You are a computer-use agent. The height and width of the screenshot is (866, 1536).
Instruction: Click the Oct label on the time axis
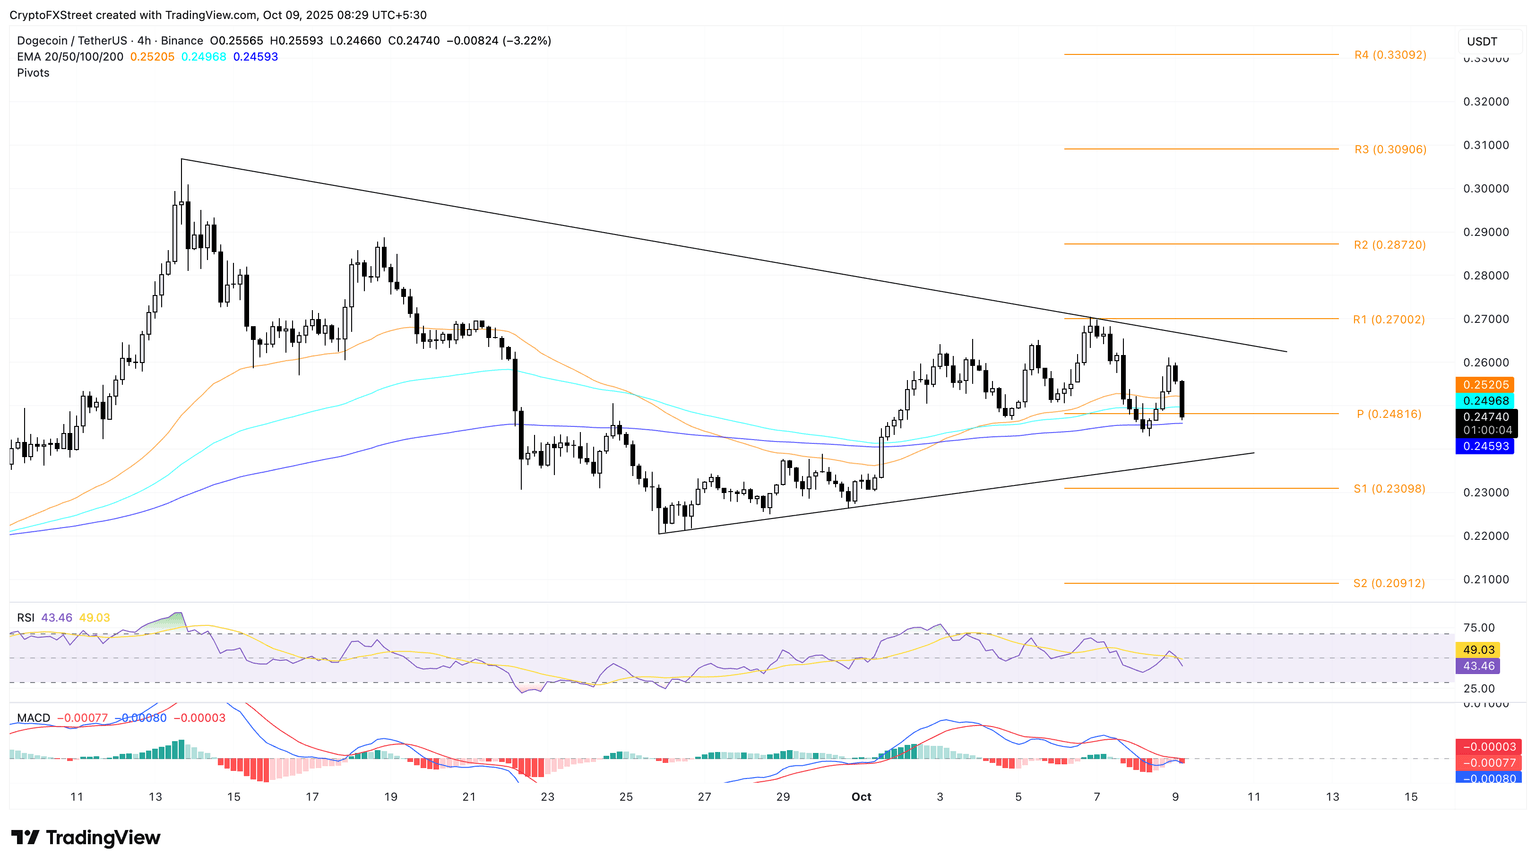[861, 797]
